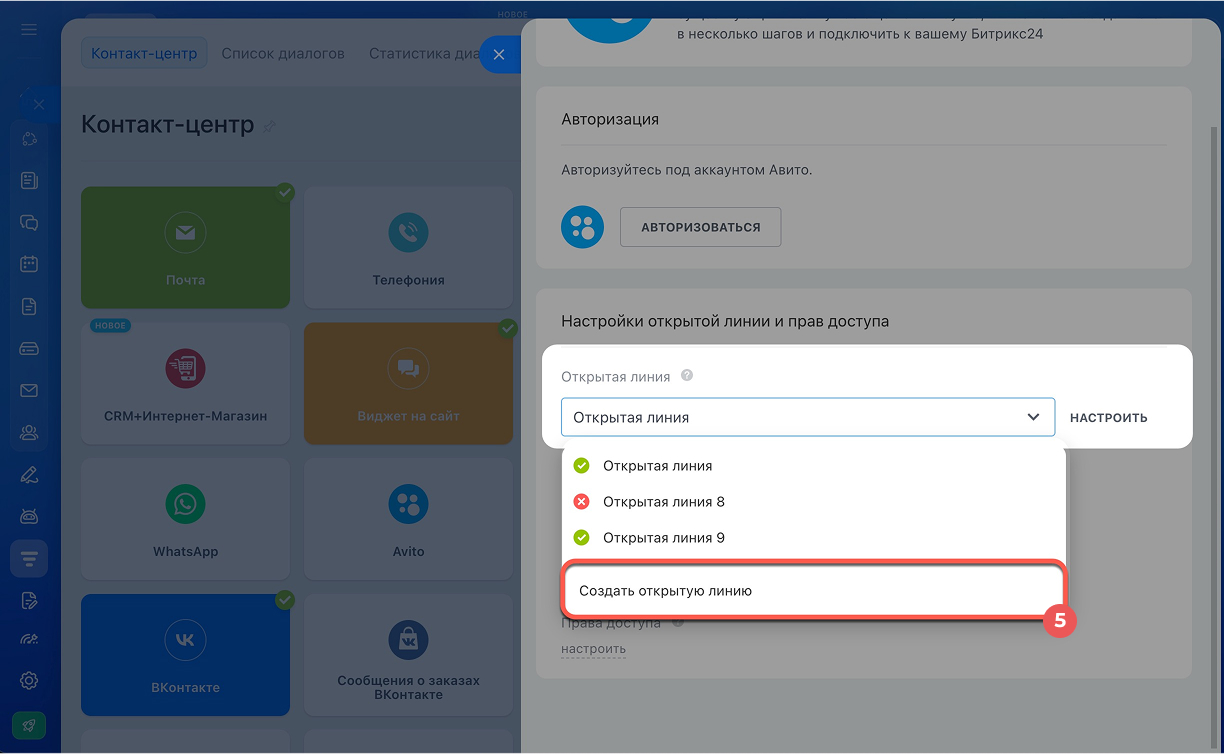The width and height of the screenshot is (1224, 754).
Task: Choose Создать открытую линию
Action: point(813,591)
